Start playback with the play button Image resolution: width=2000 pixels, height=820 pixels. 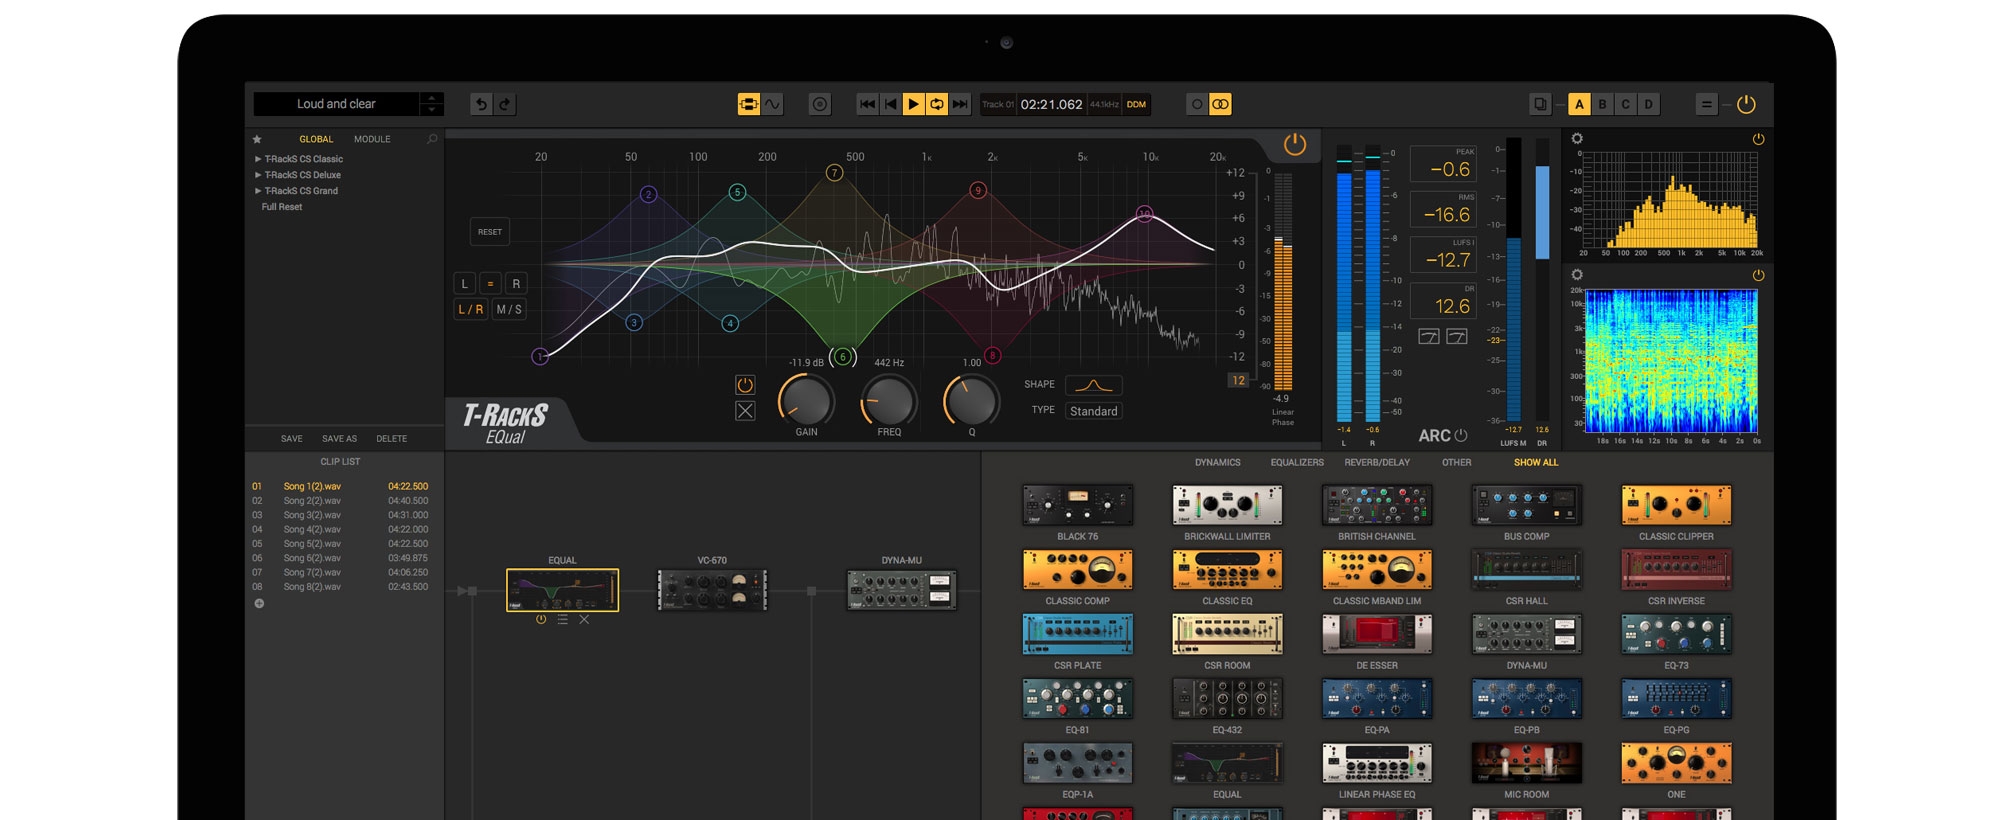[x=913, y=104]
